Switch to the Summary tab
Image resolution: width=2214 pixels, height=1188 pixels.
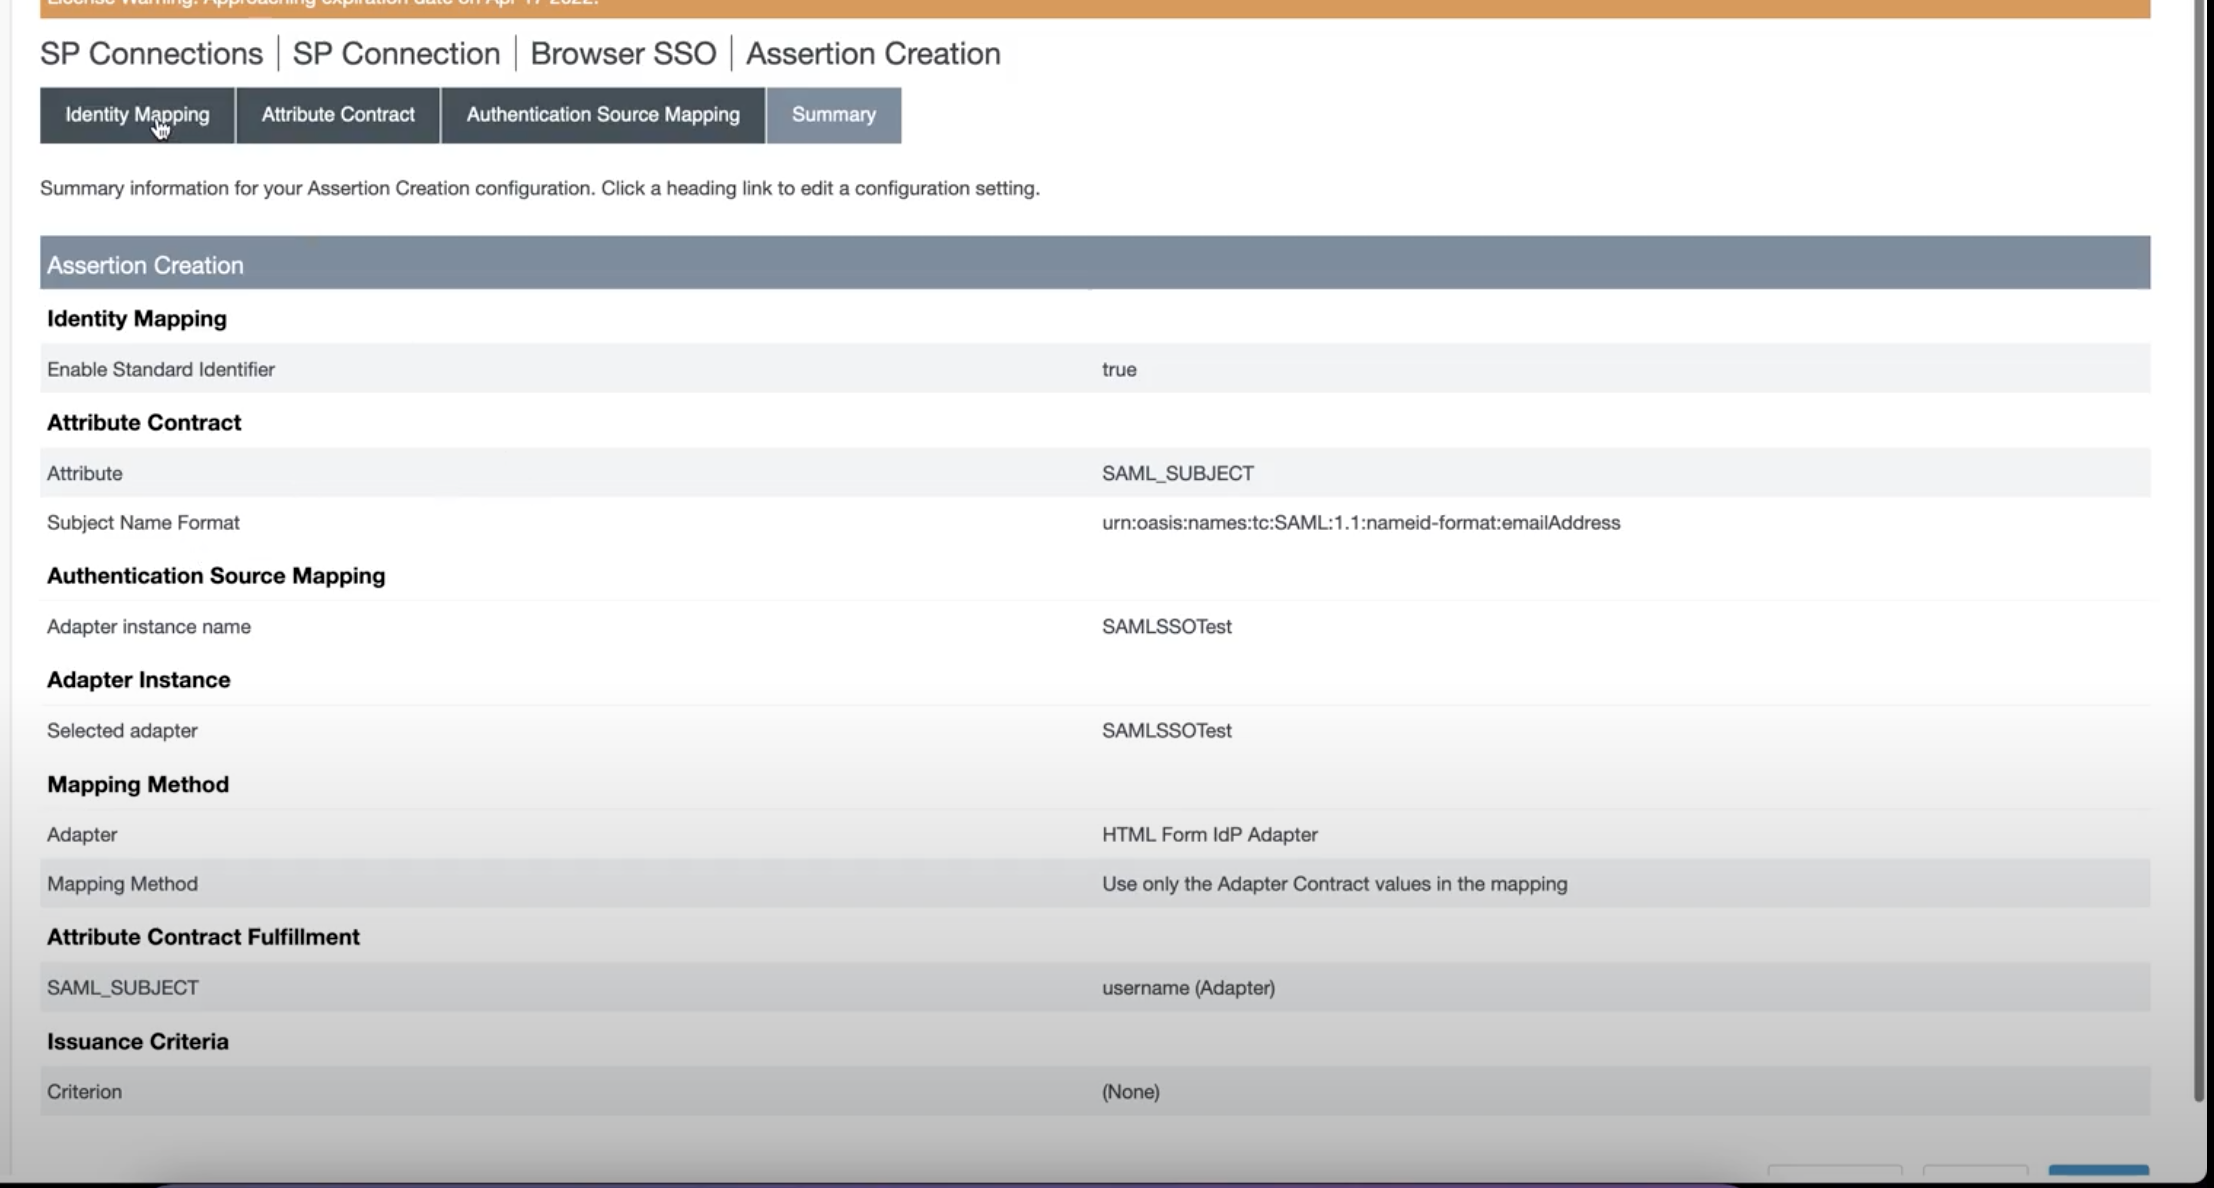(x=833, y=115)
